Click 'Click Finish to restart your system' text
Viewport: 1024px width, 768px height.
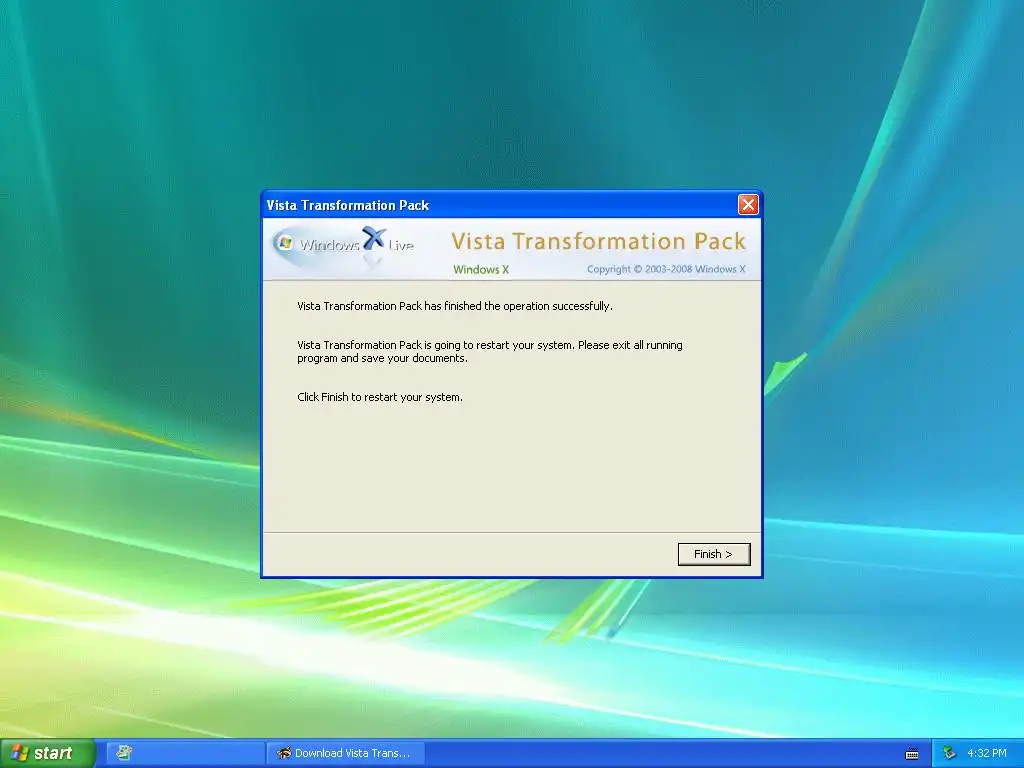point(379,397)
